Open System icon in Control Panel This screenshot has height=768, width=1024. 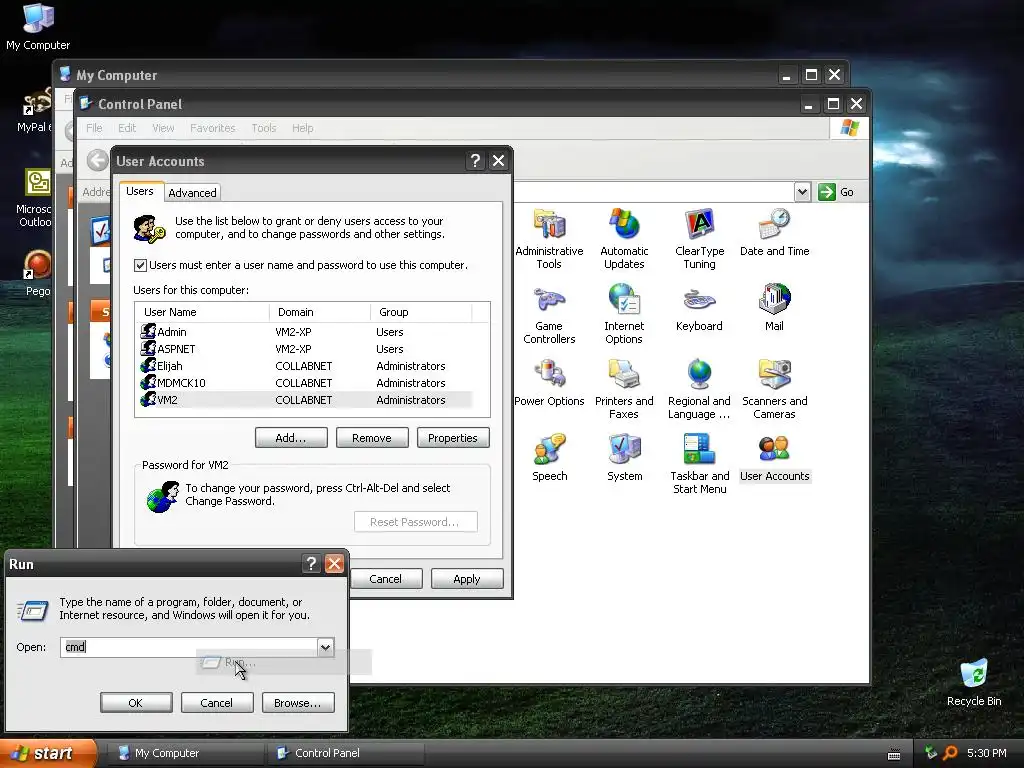624,457
